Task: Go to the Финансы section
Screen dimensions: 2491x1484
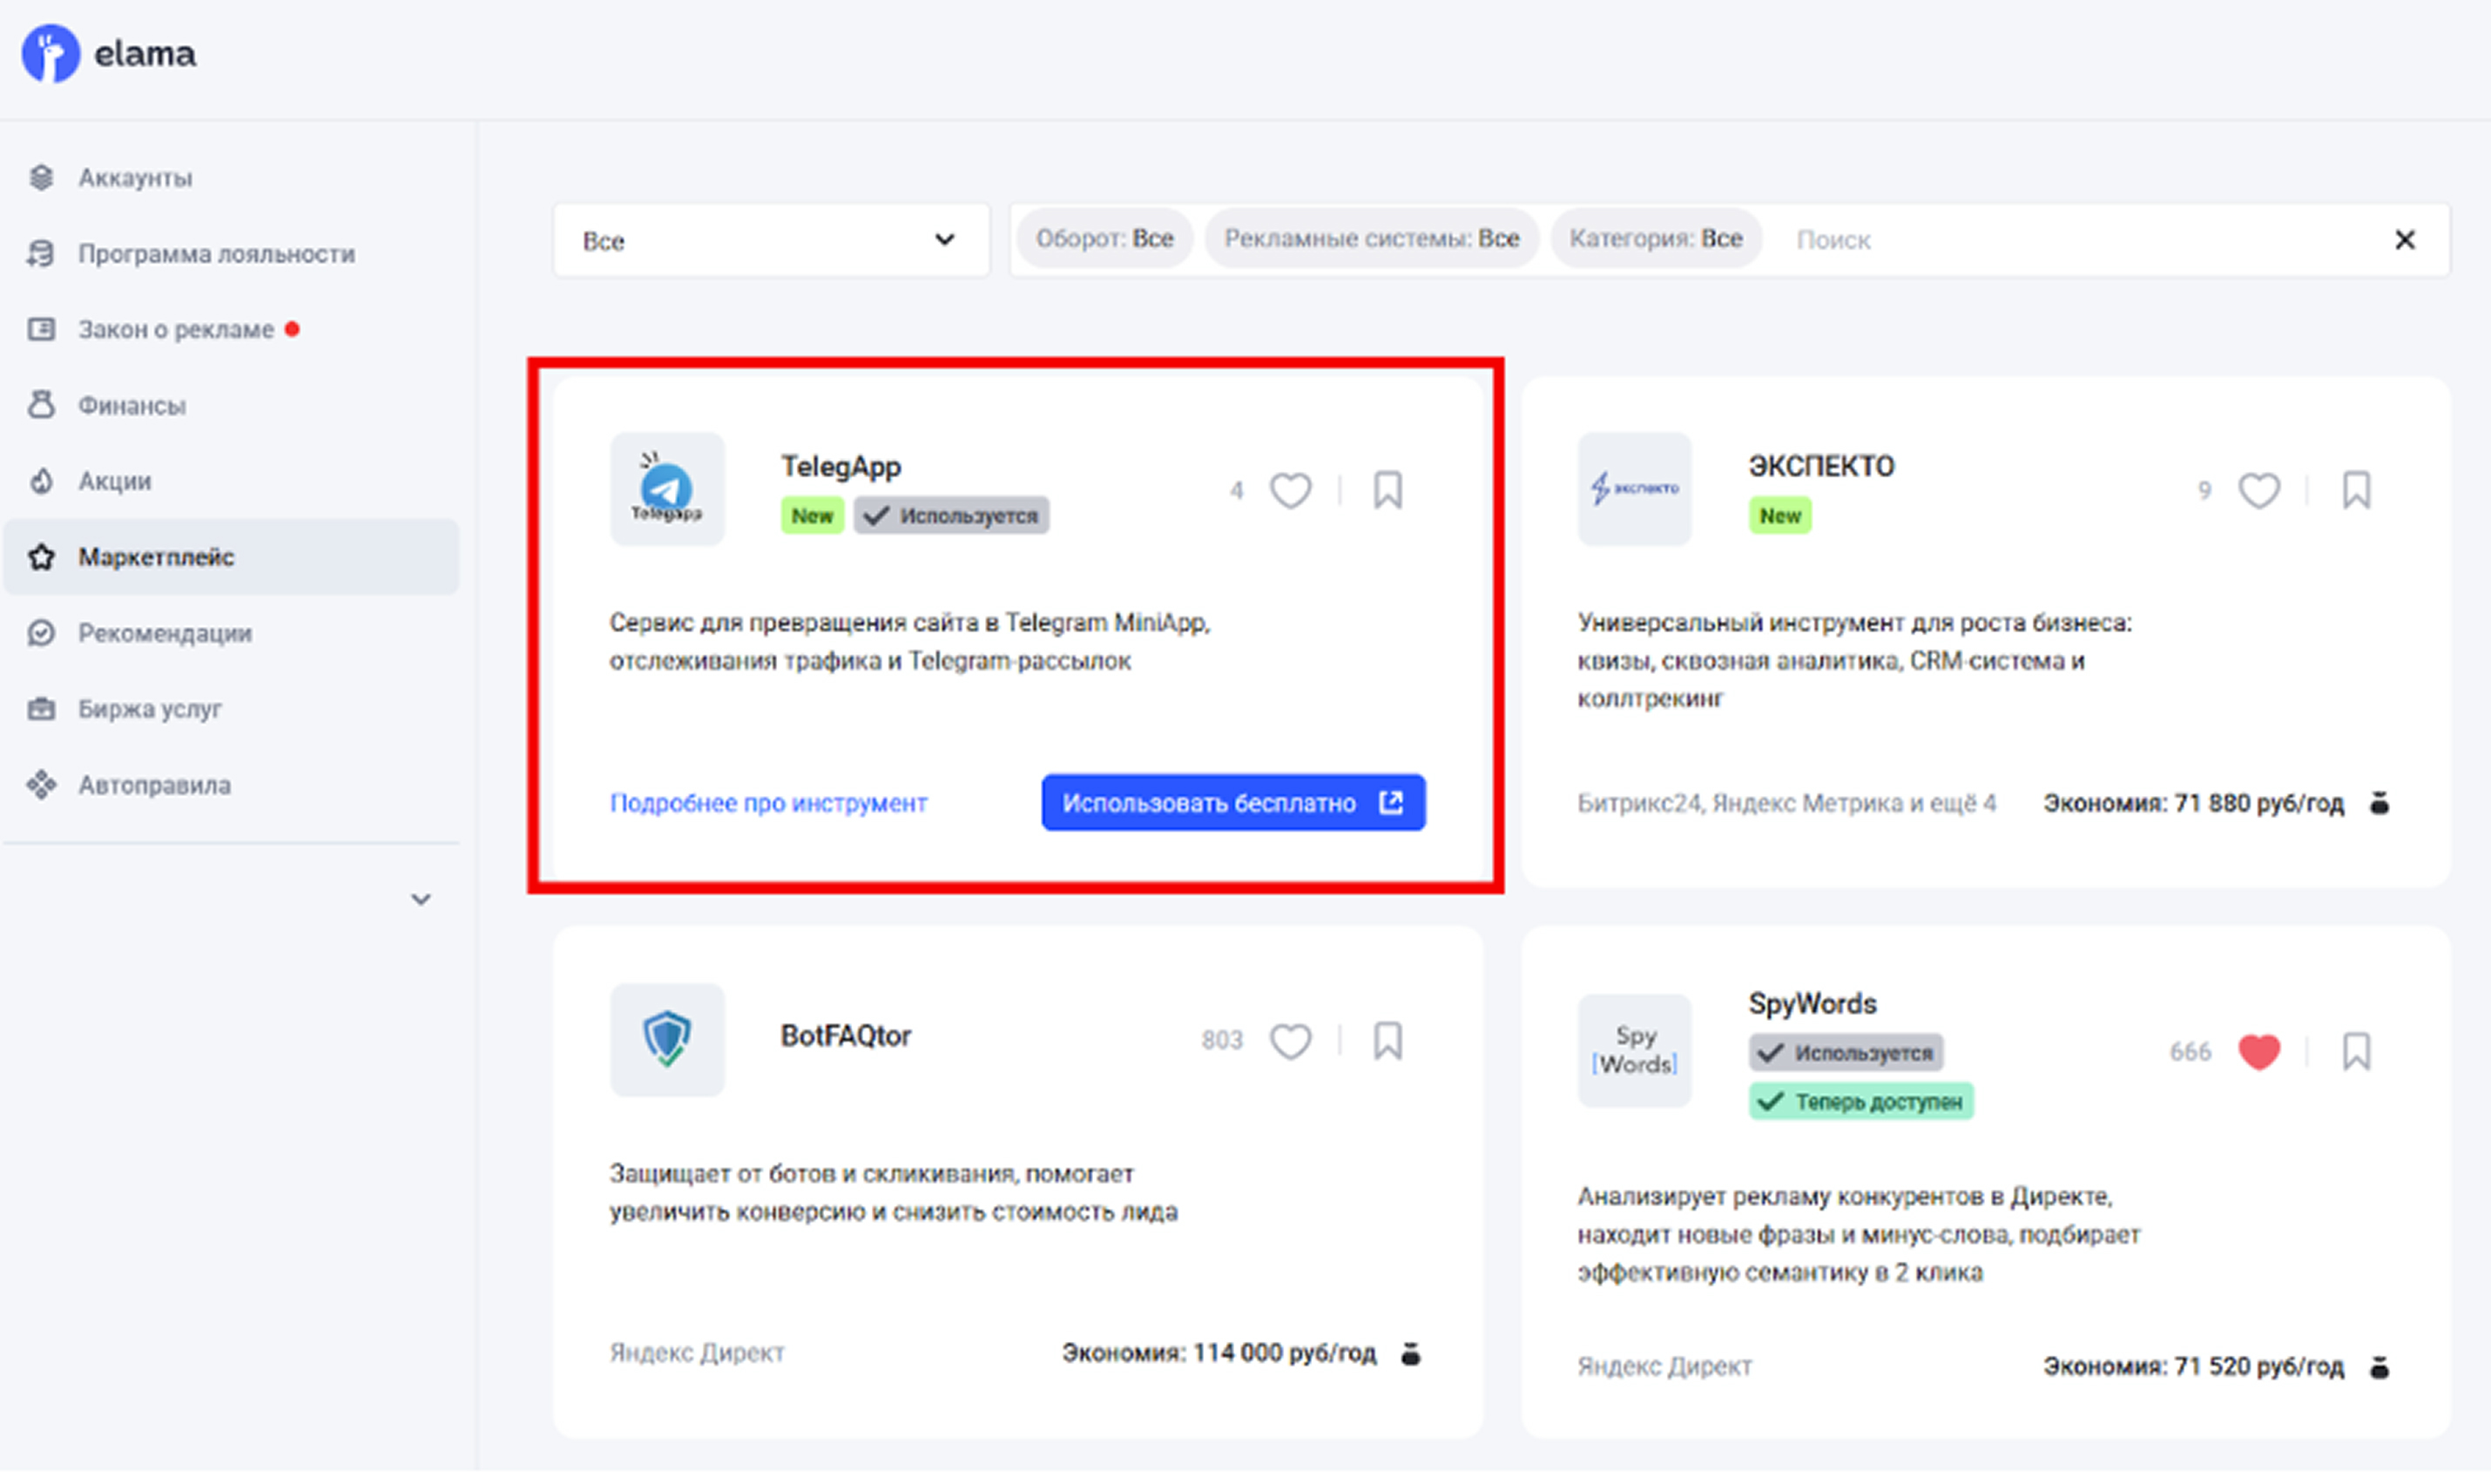Action: pyautogui.click(x=132, y=405)
